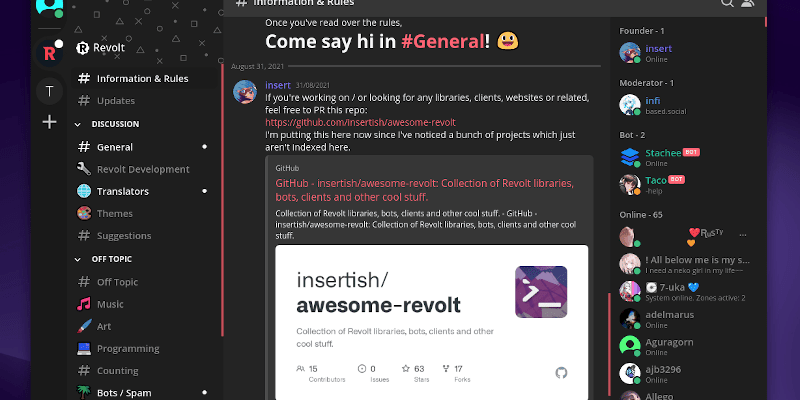This screenshot has width=800, height=400.
Task: Click the 'Bot - 2' members heading
Action: 632,135
